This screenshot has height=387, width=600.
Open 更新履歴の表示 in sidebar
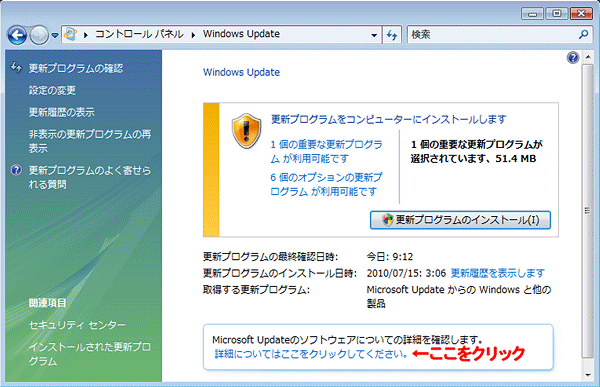[62, 112]
